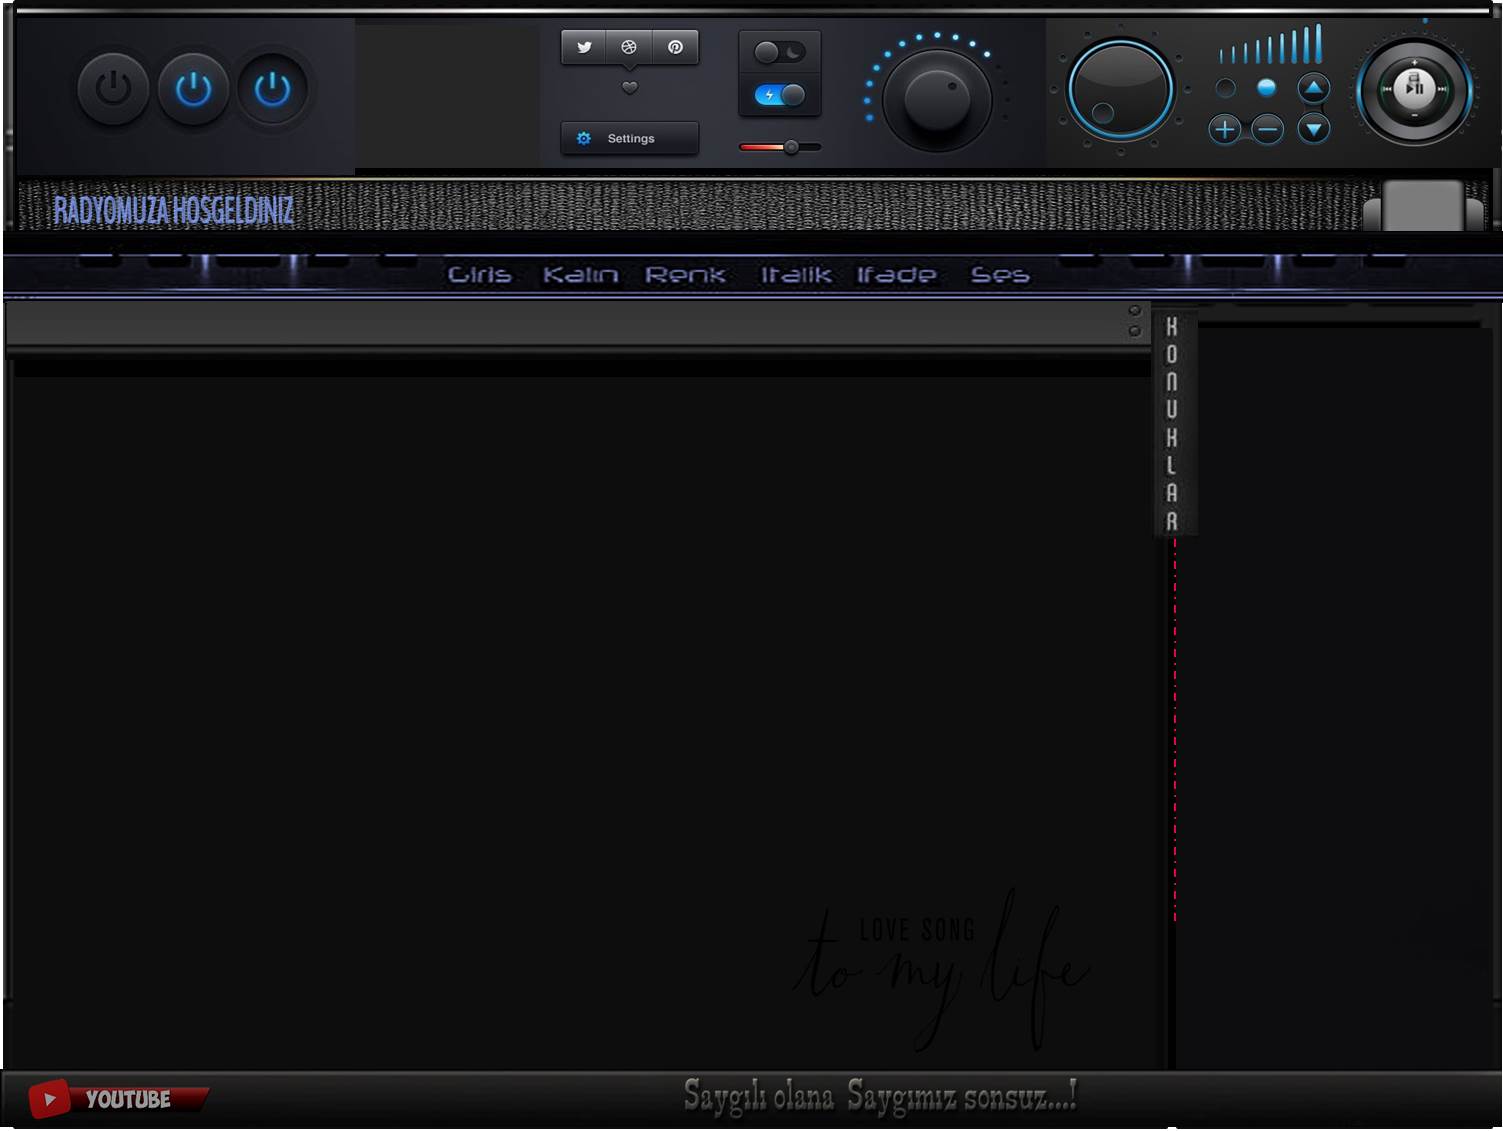The image size is (1503, 1131).
Task: Click the Pinterest icon
Action: (x=675, y=47)
